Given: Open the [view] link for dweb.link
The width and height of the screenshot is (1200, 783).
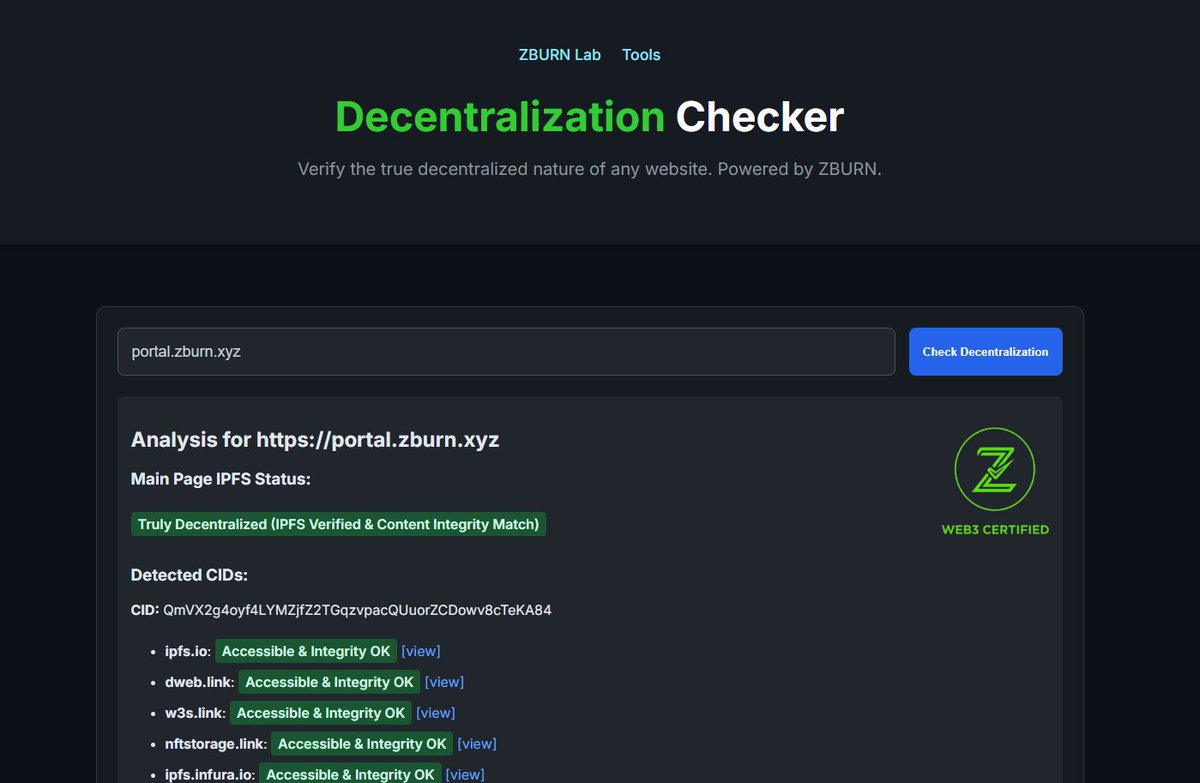Looking at the screenshot, I should click(444, 682).
